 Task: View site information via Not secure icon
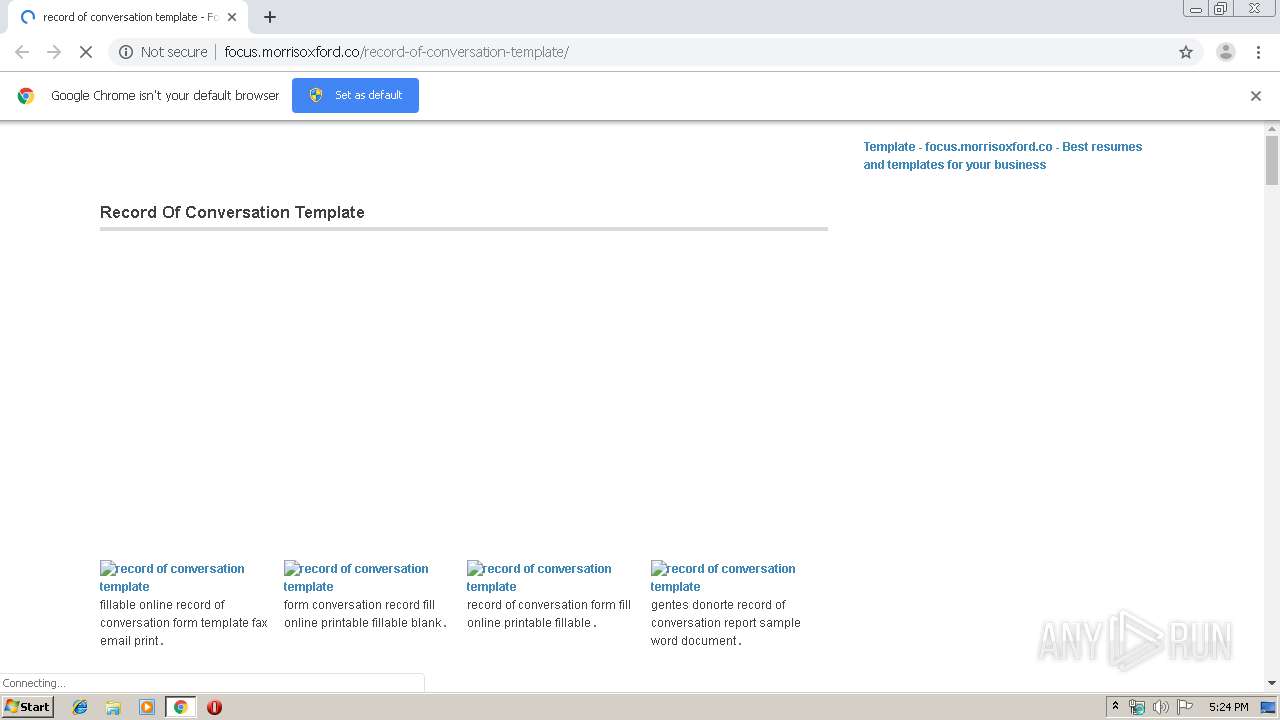(126, 52)
